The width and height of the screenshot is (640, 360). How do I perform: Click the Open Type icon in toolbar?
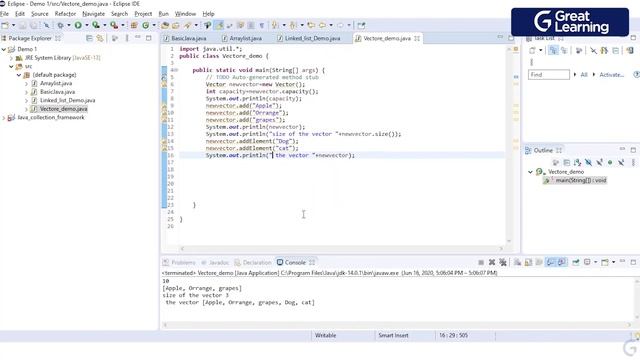pyautogui.click(x=165, y=25)
